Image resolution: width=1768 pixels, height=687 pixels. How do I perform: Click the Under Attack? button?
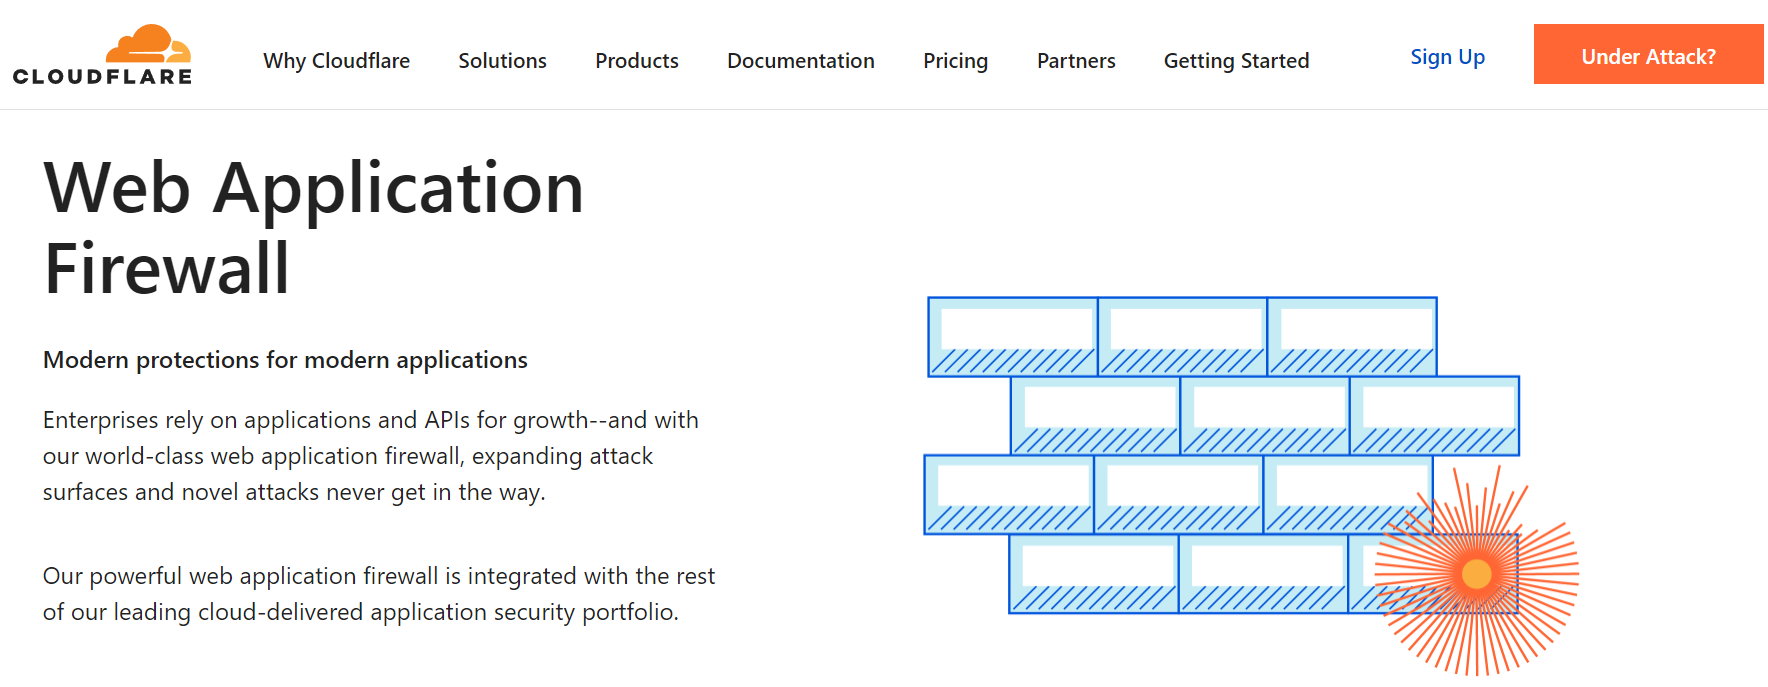[x=1647, y=55]
